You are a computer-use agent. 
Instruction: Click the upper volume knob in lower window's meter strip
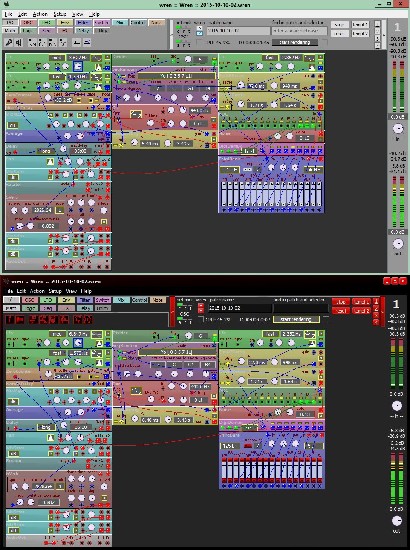point(397,406)
